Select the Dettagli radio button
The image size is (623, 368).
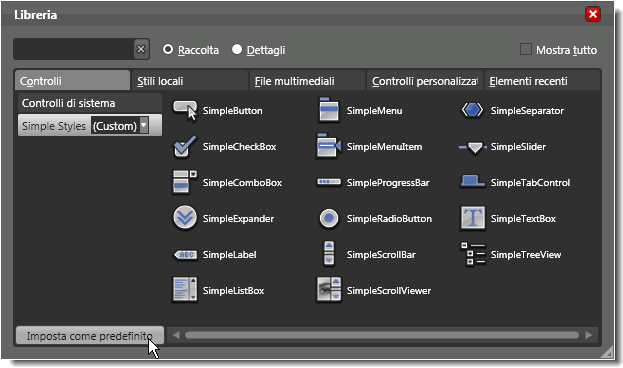point(237,49)
